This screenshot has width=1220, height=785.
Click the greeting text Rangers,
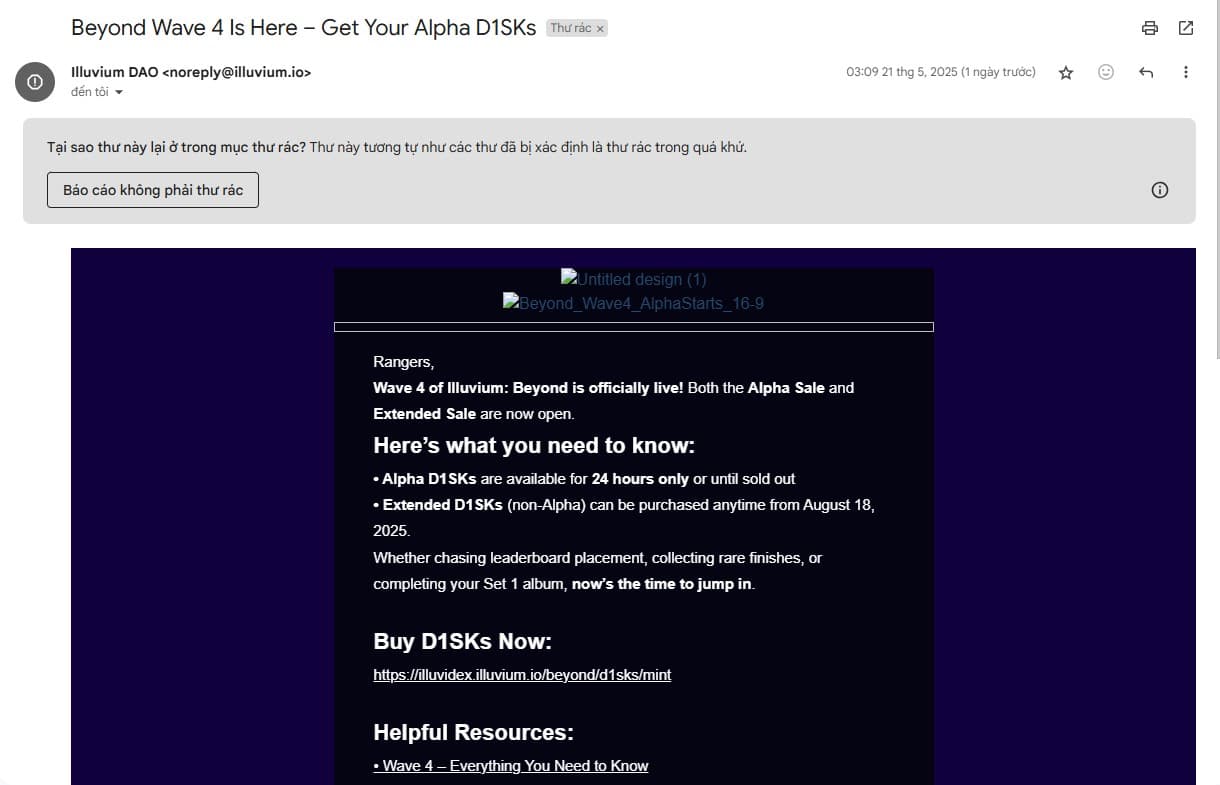tap(404, 362)
